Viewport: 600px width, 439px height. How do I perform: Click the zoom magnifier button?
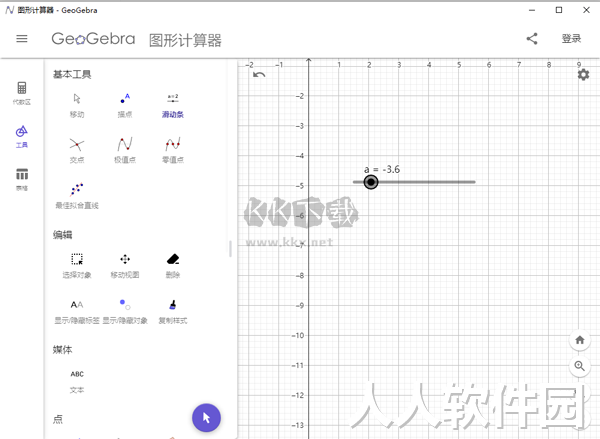pyautogui.click(x=580, y=366)
